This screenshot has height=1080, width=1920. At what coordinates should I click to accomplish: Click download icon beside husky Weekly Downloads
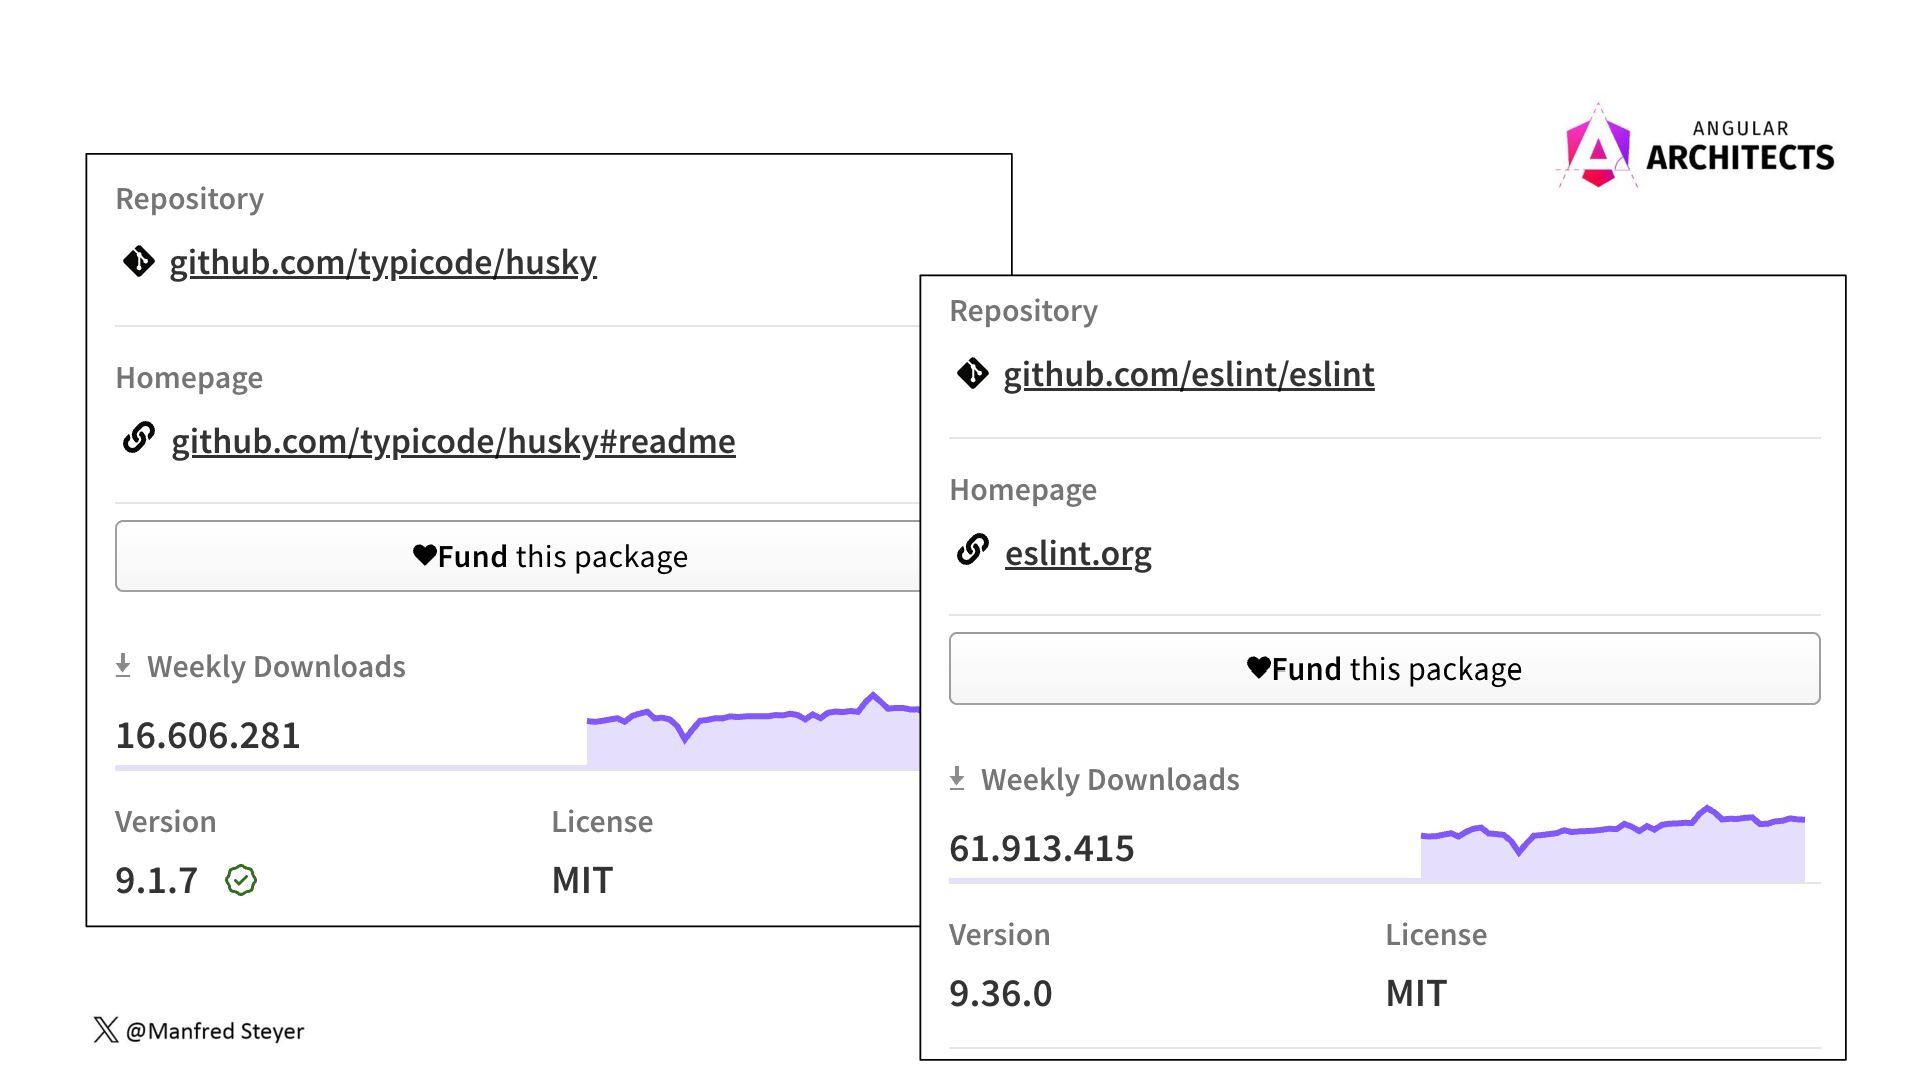[x=123, y=666]
